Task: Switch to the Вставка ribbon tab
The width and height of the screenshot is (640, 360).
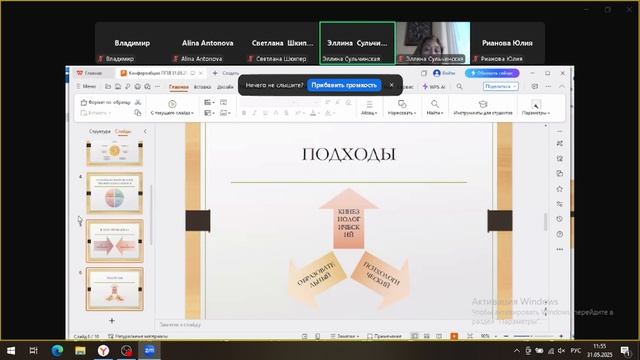Action: pyautogui.click(x=202, y=87)
